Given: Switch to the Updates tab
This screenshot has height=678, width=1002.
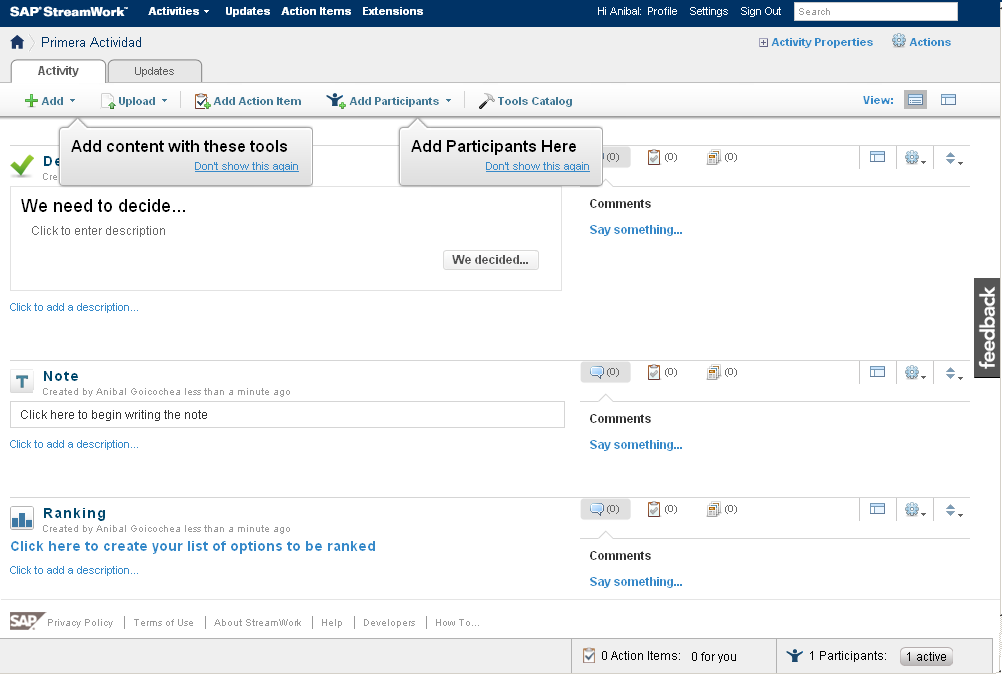Looking at the screenshot, I should (154, 71).
